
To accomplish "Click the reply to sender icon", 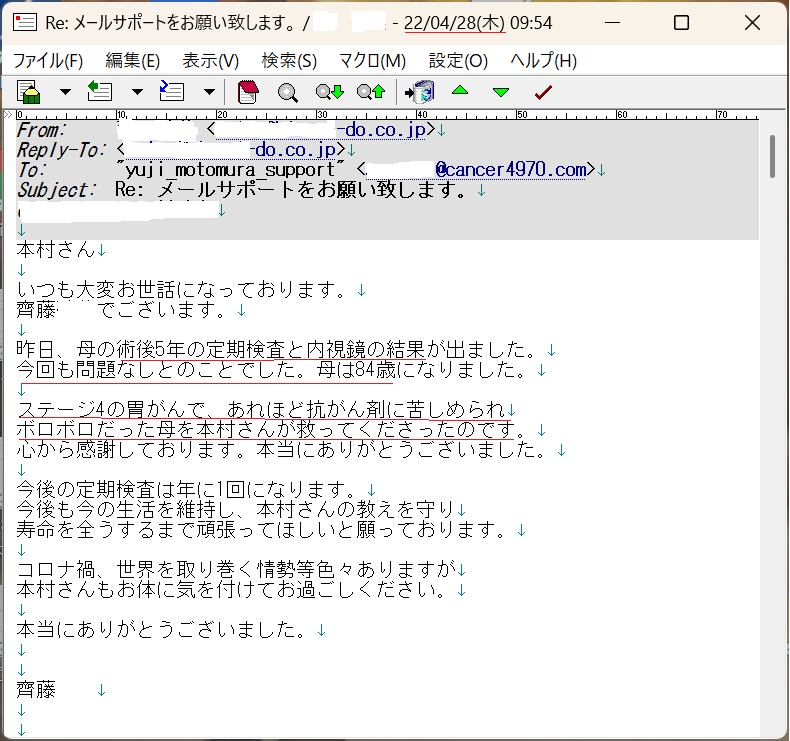I will click(x=100, y=92).
